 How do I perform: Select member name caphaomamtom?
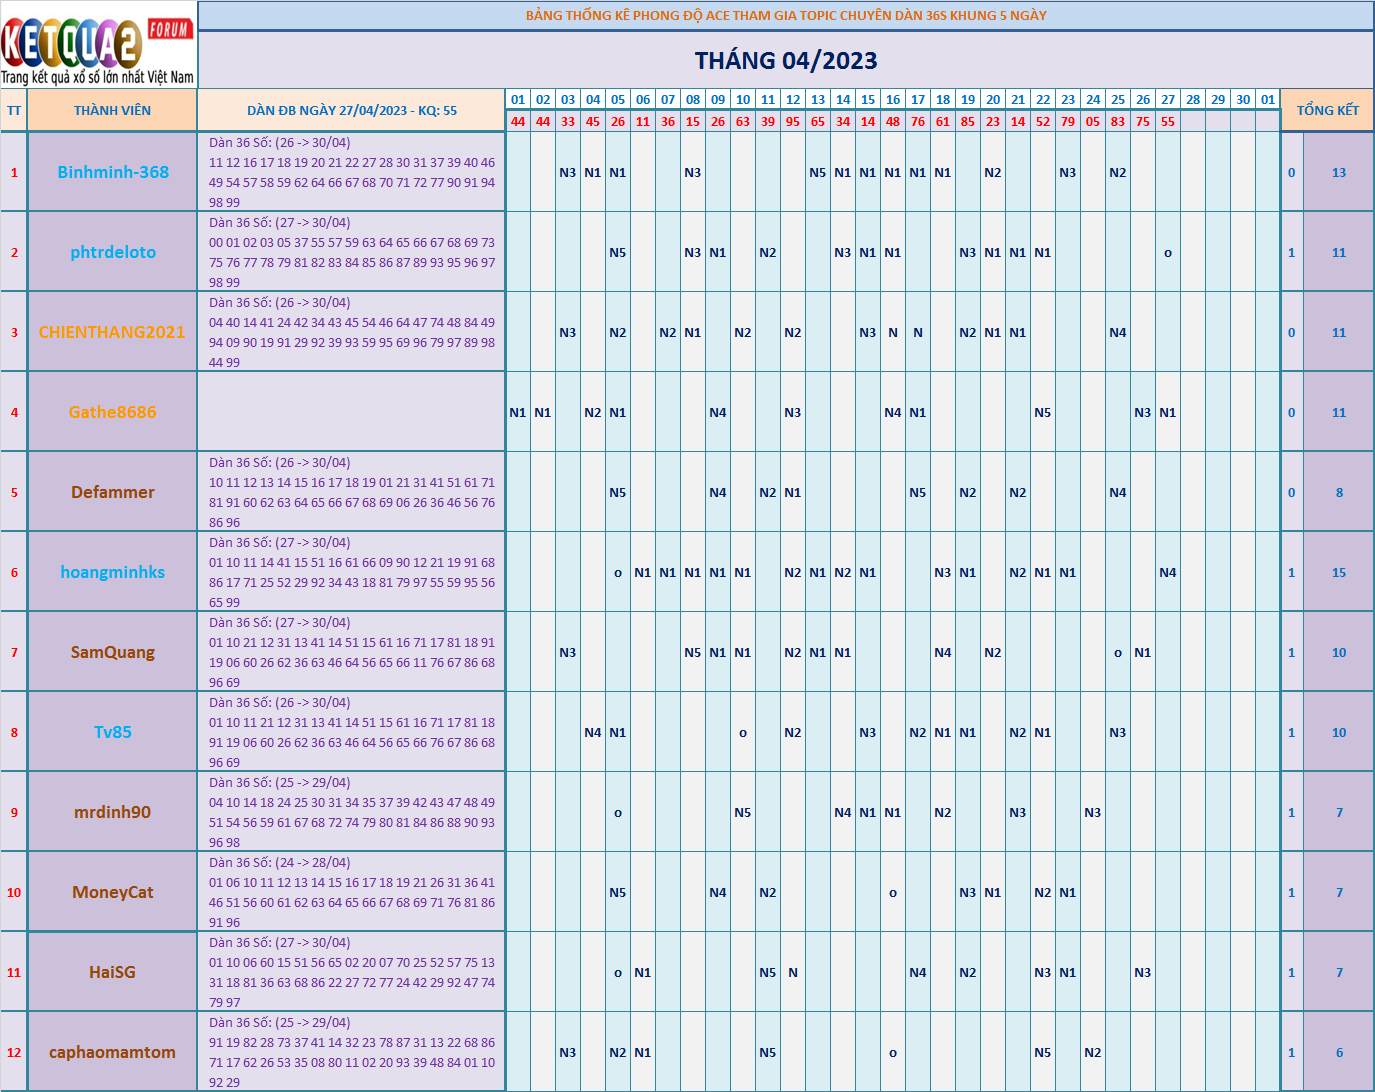(112, 1052)
